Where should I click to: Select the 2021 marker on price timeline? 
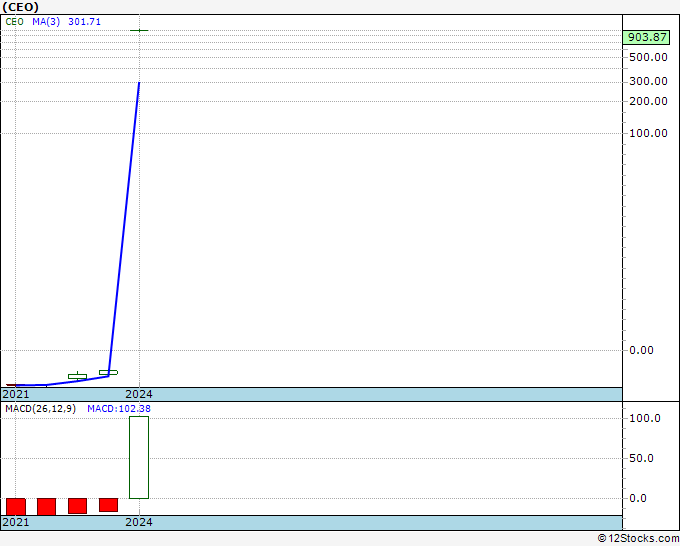(16, 395)
